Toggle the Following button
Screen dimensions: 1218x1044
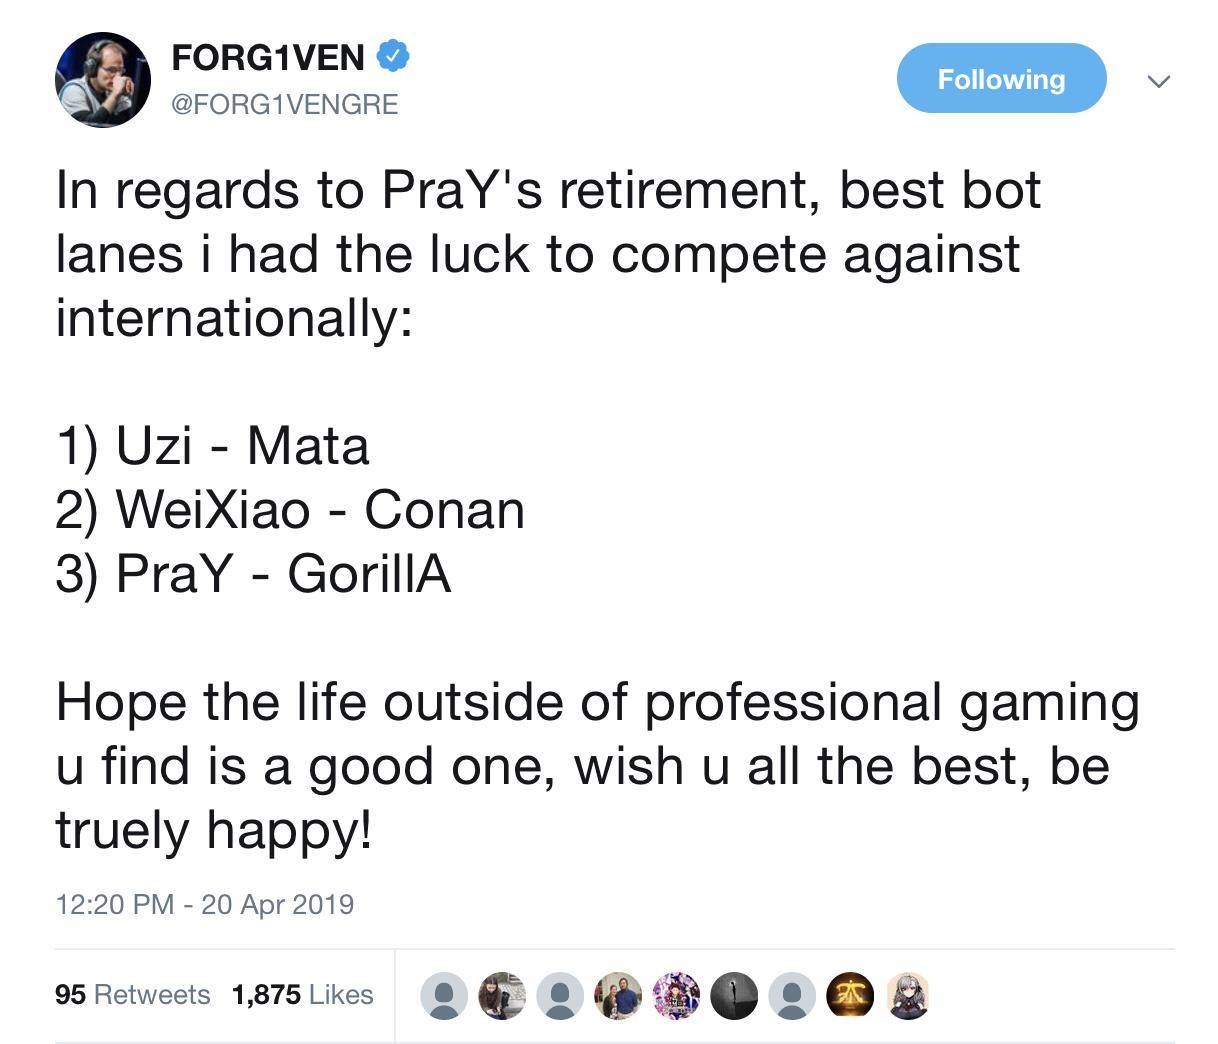click(x=1001, y=79)
